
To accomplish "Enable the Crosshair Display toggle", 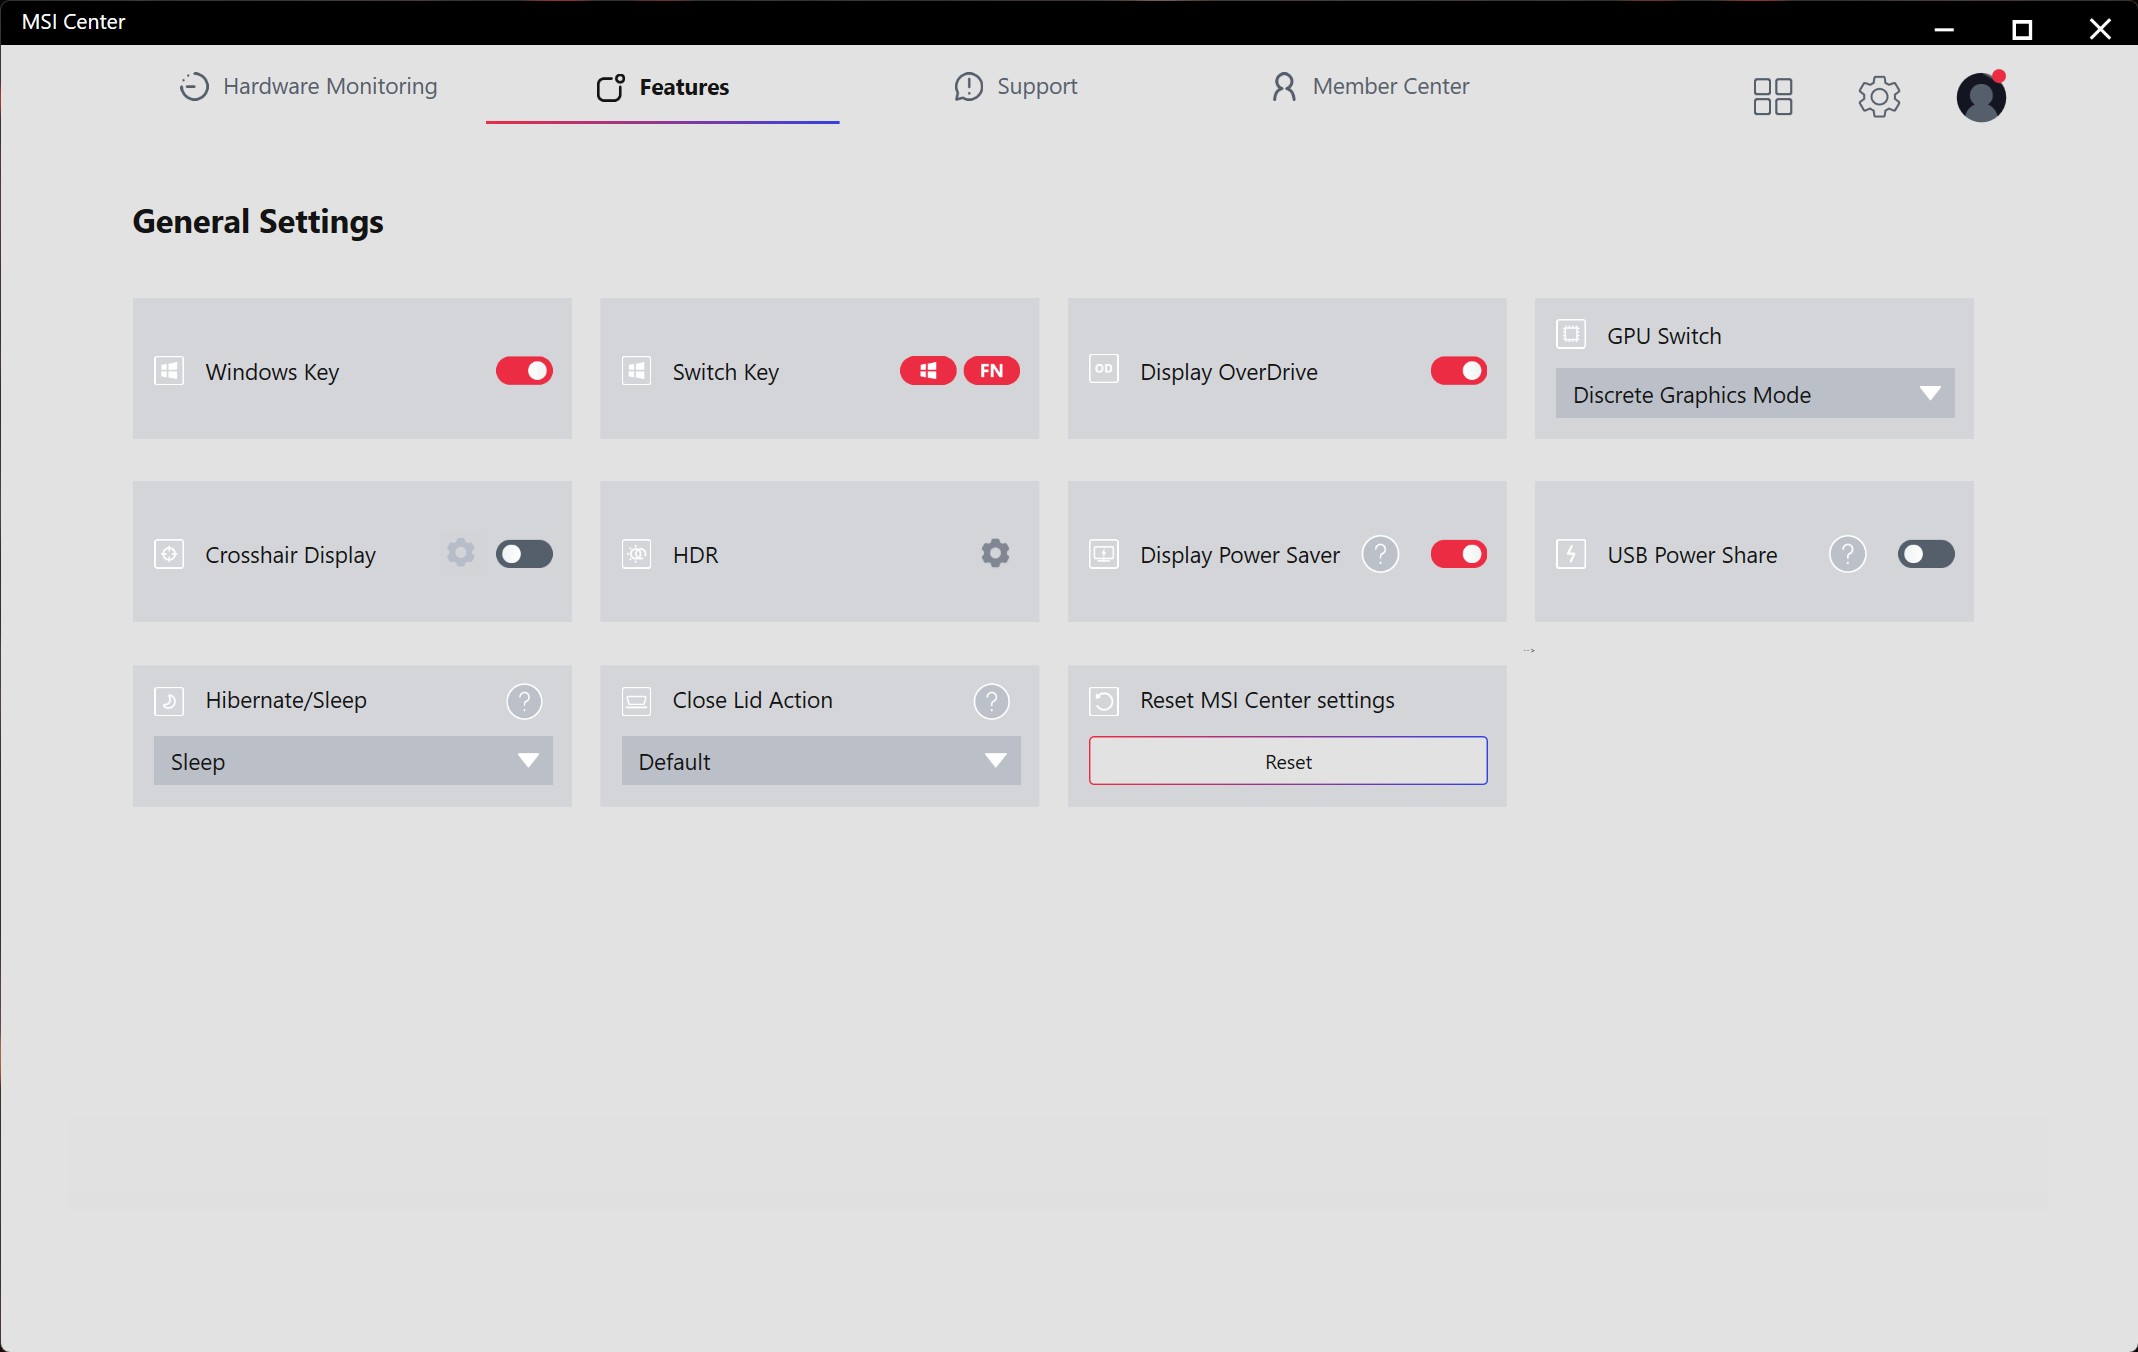I will tap(524, 554).
